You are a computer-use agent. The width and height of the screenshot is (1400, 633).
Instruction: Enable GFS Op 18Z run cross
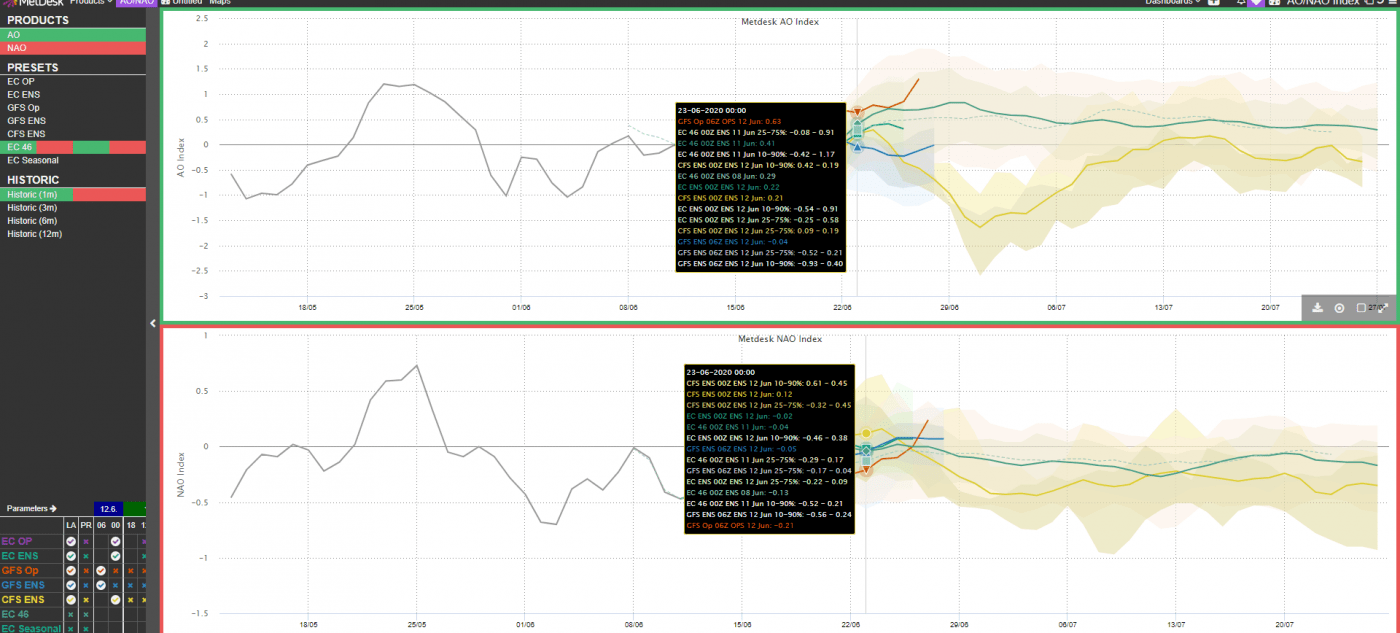coord(130,570)
